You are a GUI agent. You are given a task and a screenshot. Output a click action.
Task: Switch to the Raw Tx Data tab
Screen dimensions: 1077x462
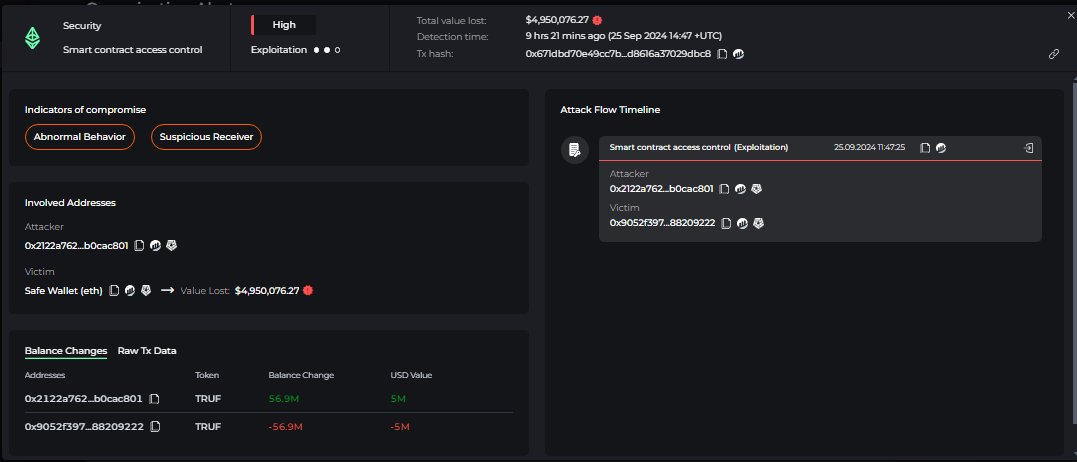[147, 351]
